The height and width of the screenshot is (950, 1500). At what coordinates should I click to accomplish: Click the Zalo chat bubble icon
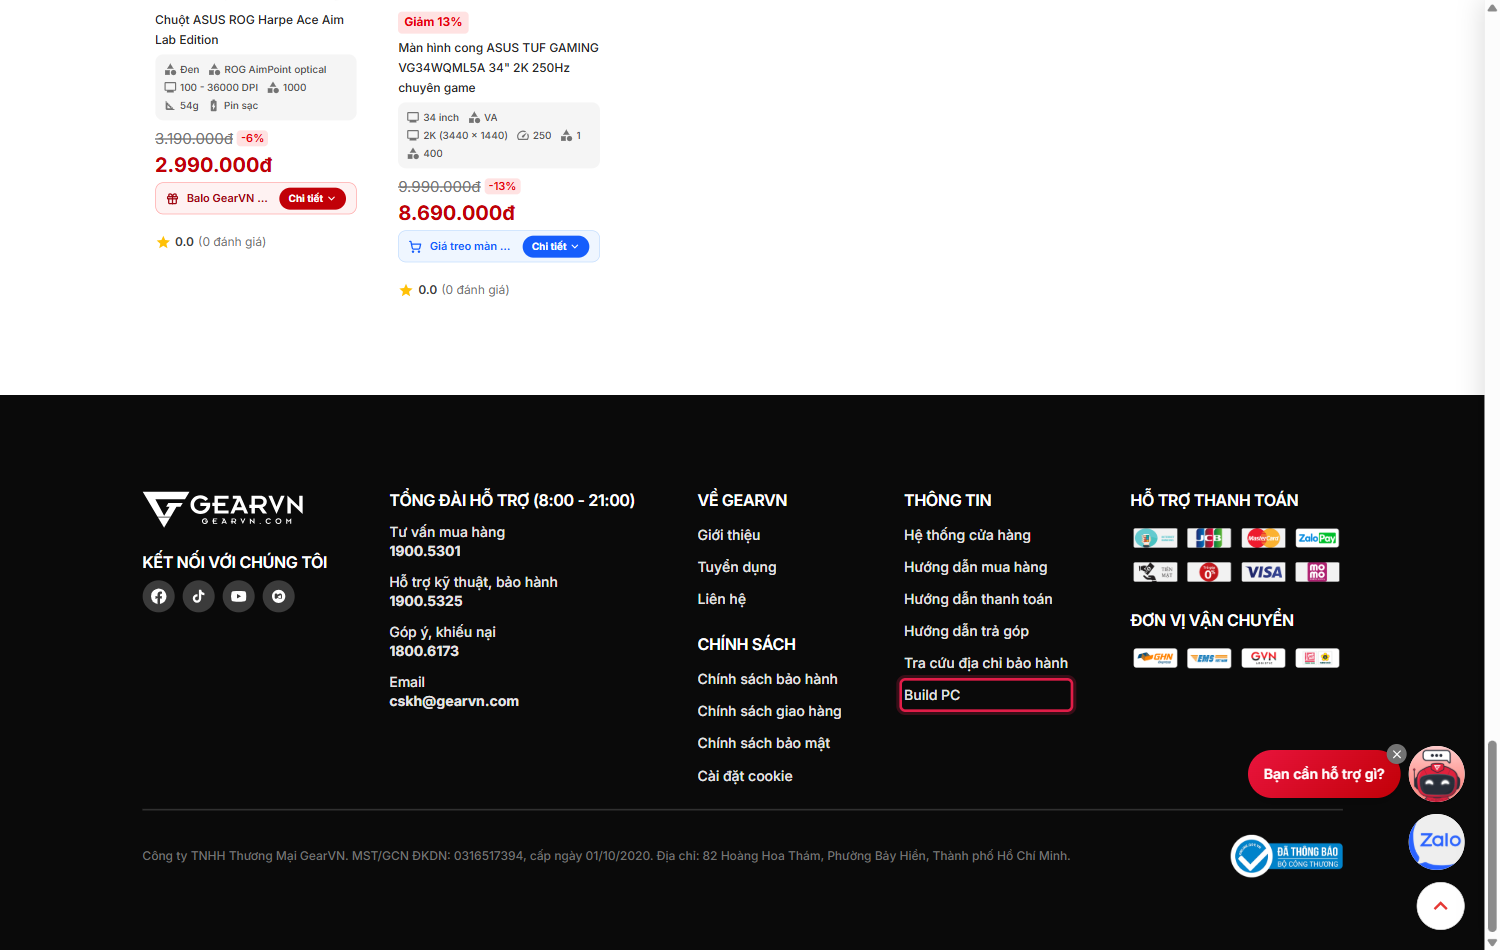1437,842
